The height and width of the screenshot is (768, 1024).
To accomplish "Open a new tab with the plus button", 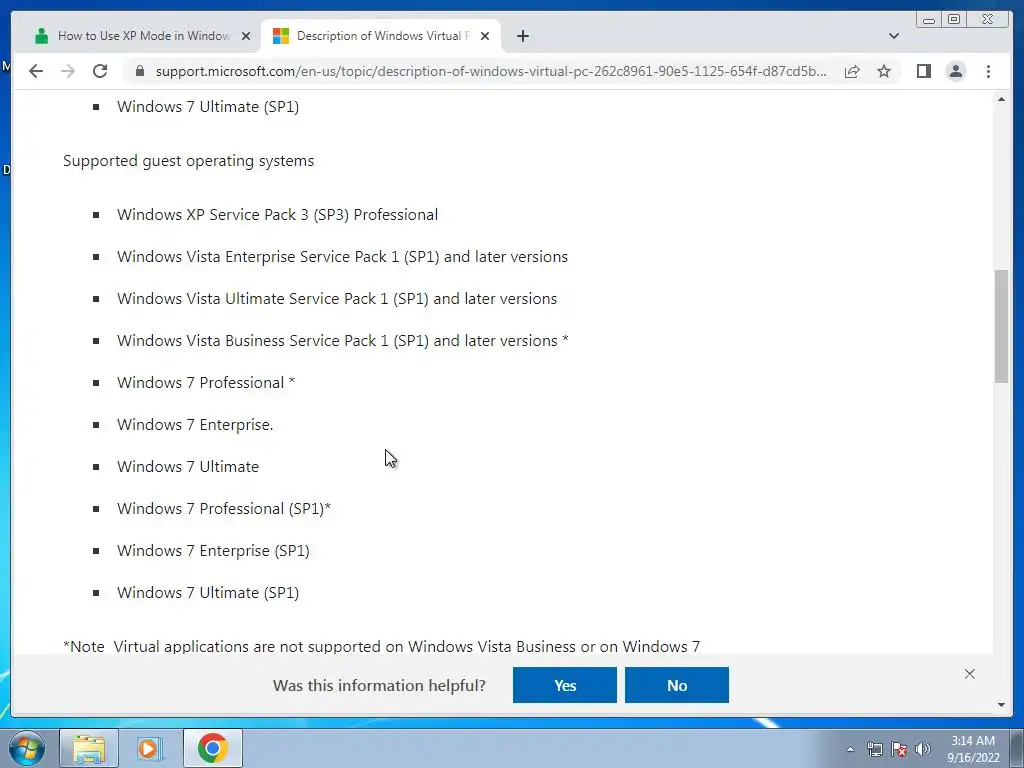I will (x=522, y=36).
